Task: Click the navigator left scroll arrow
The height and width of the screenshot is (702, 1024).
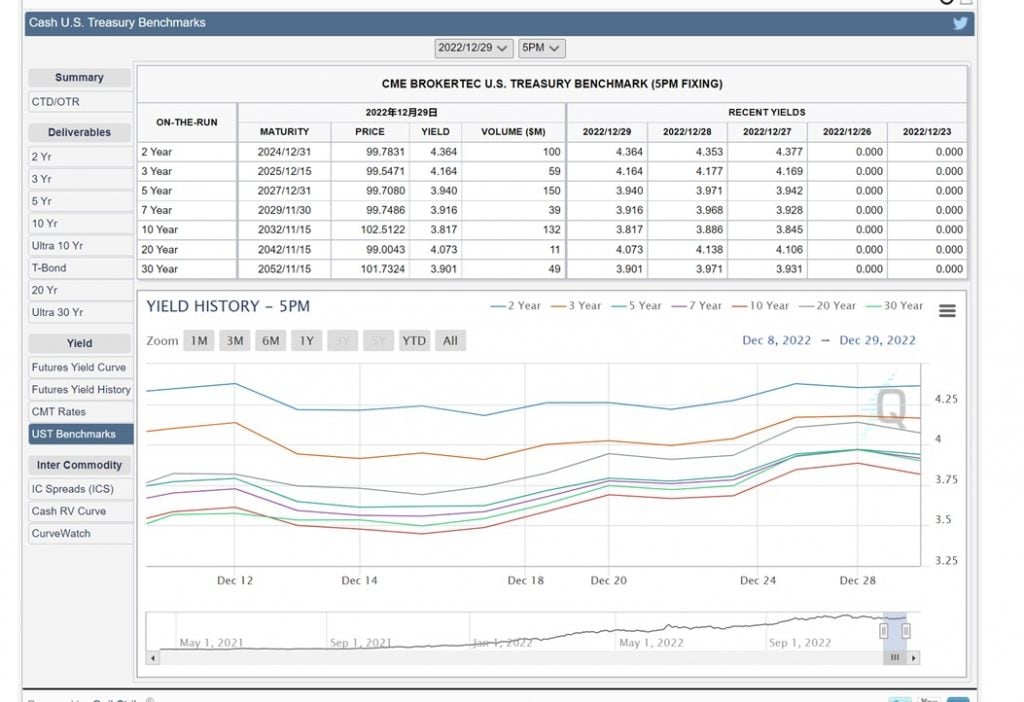Action: (x=153, y=658)
